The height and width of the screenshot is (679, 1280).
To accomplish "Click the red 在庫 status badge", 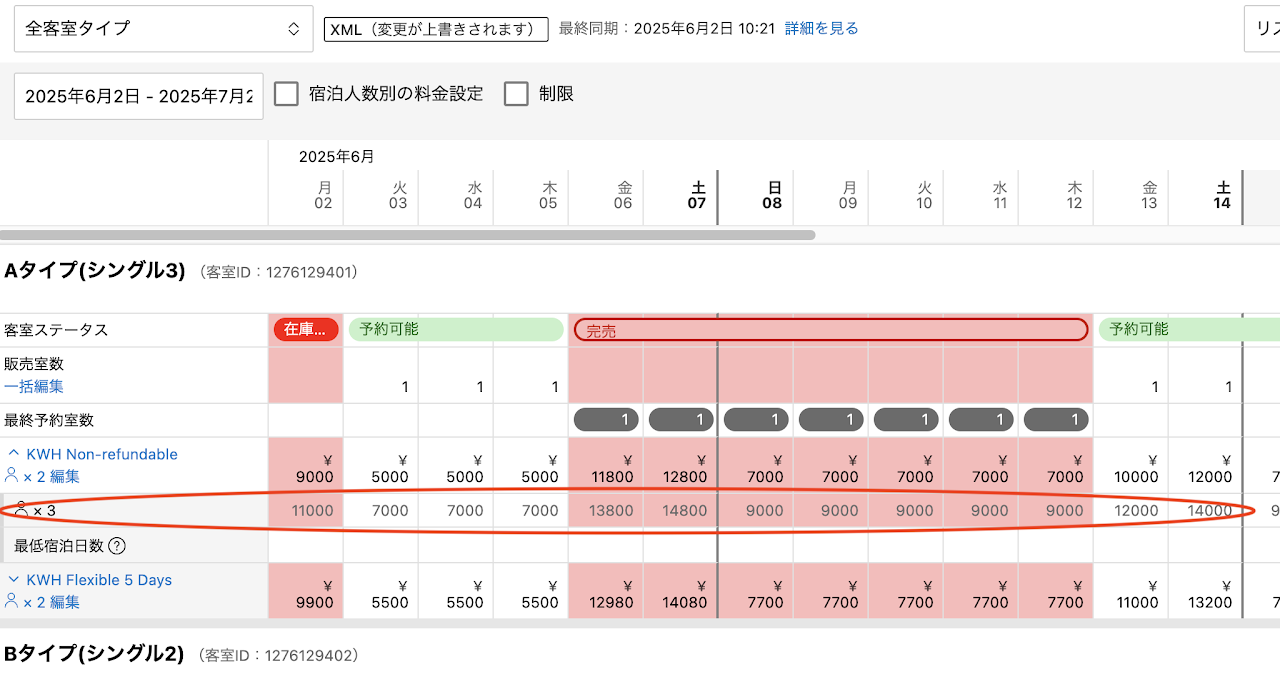I will [x=305, y=329].
